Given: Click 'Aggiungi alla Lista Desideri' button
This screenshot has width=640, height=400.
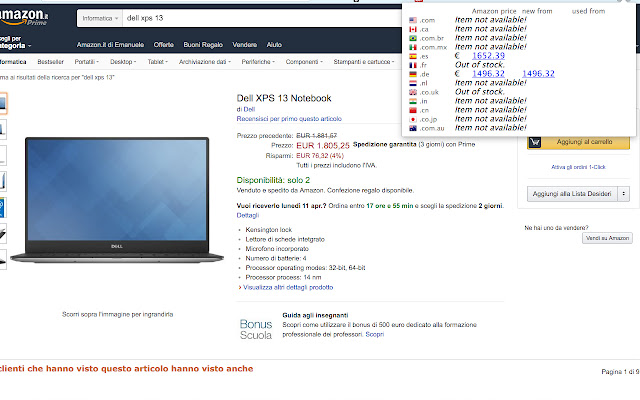Looking at the screenshot, I should pos(572,194).
